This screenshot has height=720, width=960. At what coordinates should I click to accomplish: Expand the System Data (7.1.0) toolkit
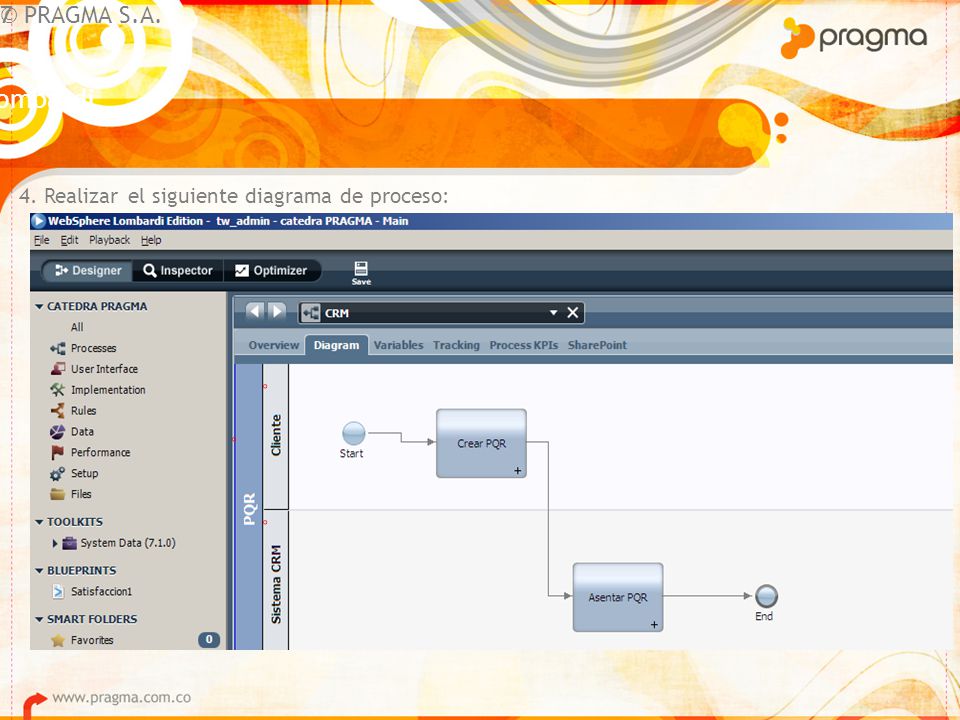(55, 543)
